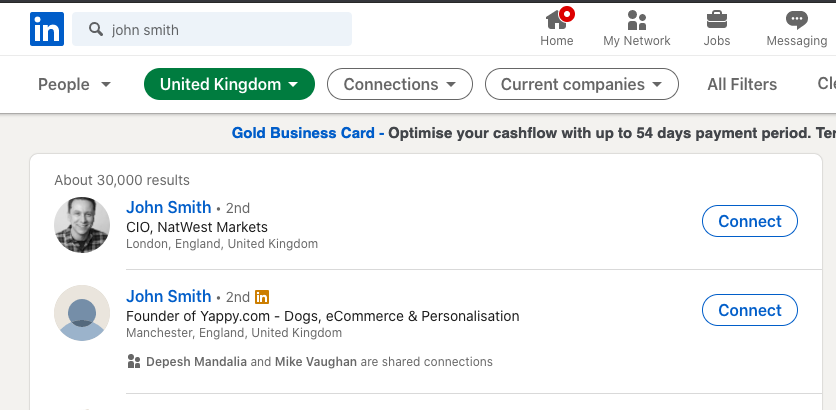Click the shared connections people icon
The height and width of the screenshot is (410, 836).
point(134,362)
